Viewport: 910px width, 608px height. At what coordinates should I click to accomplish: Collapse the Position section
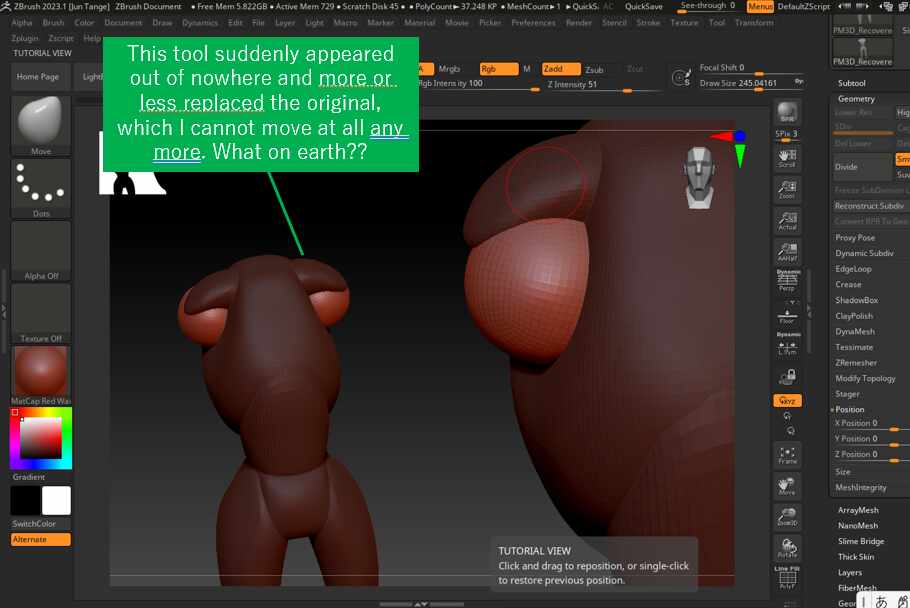(x=850, y=409)
